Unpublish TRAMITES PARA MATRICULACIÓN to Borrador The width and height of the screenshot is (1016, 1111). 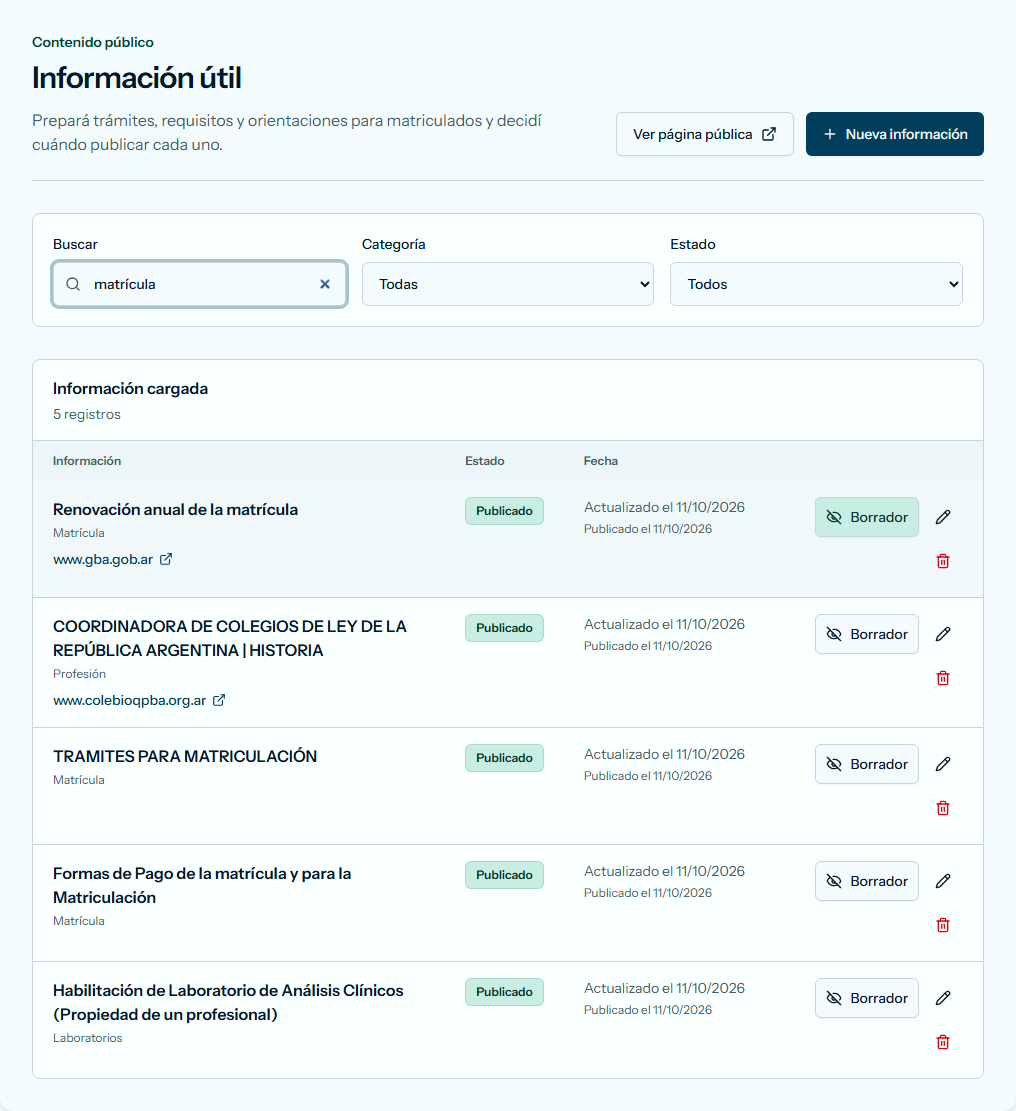[x=867, y=764]
